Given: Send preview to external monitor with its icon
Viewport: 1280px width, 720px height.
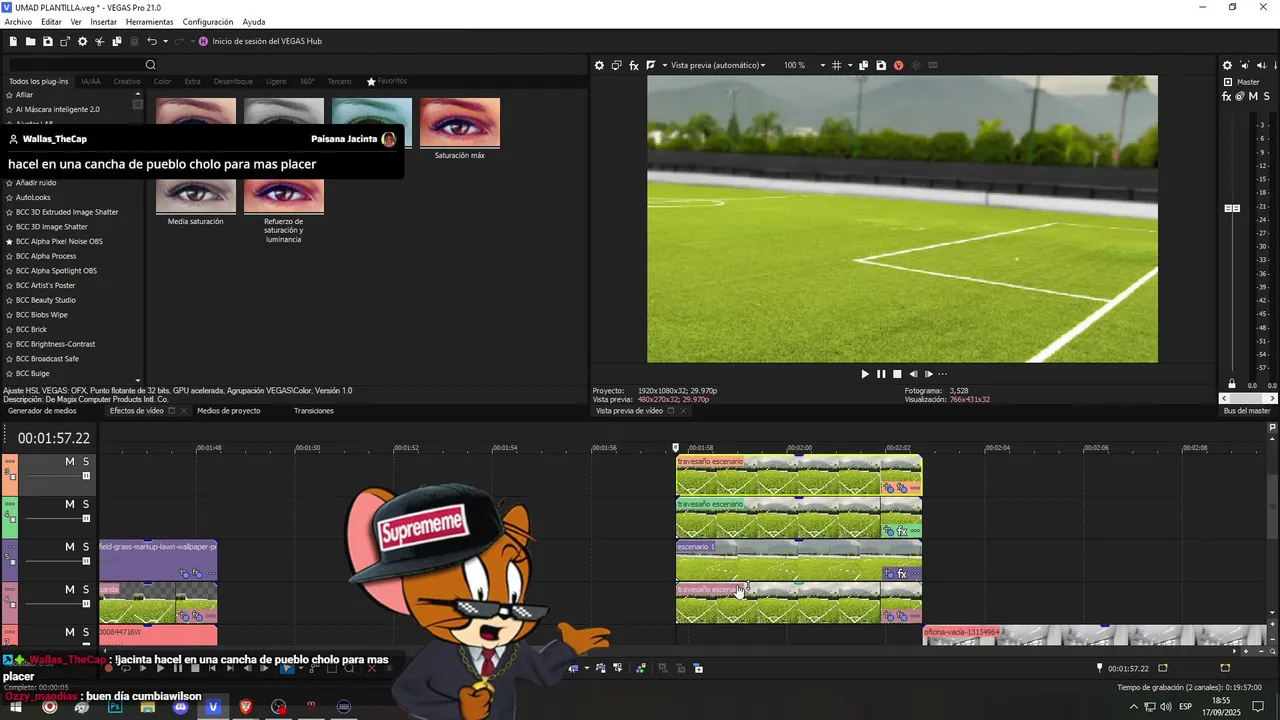Looking at the screenshot, I should tap(616, 65).
